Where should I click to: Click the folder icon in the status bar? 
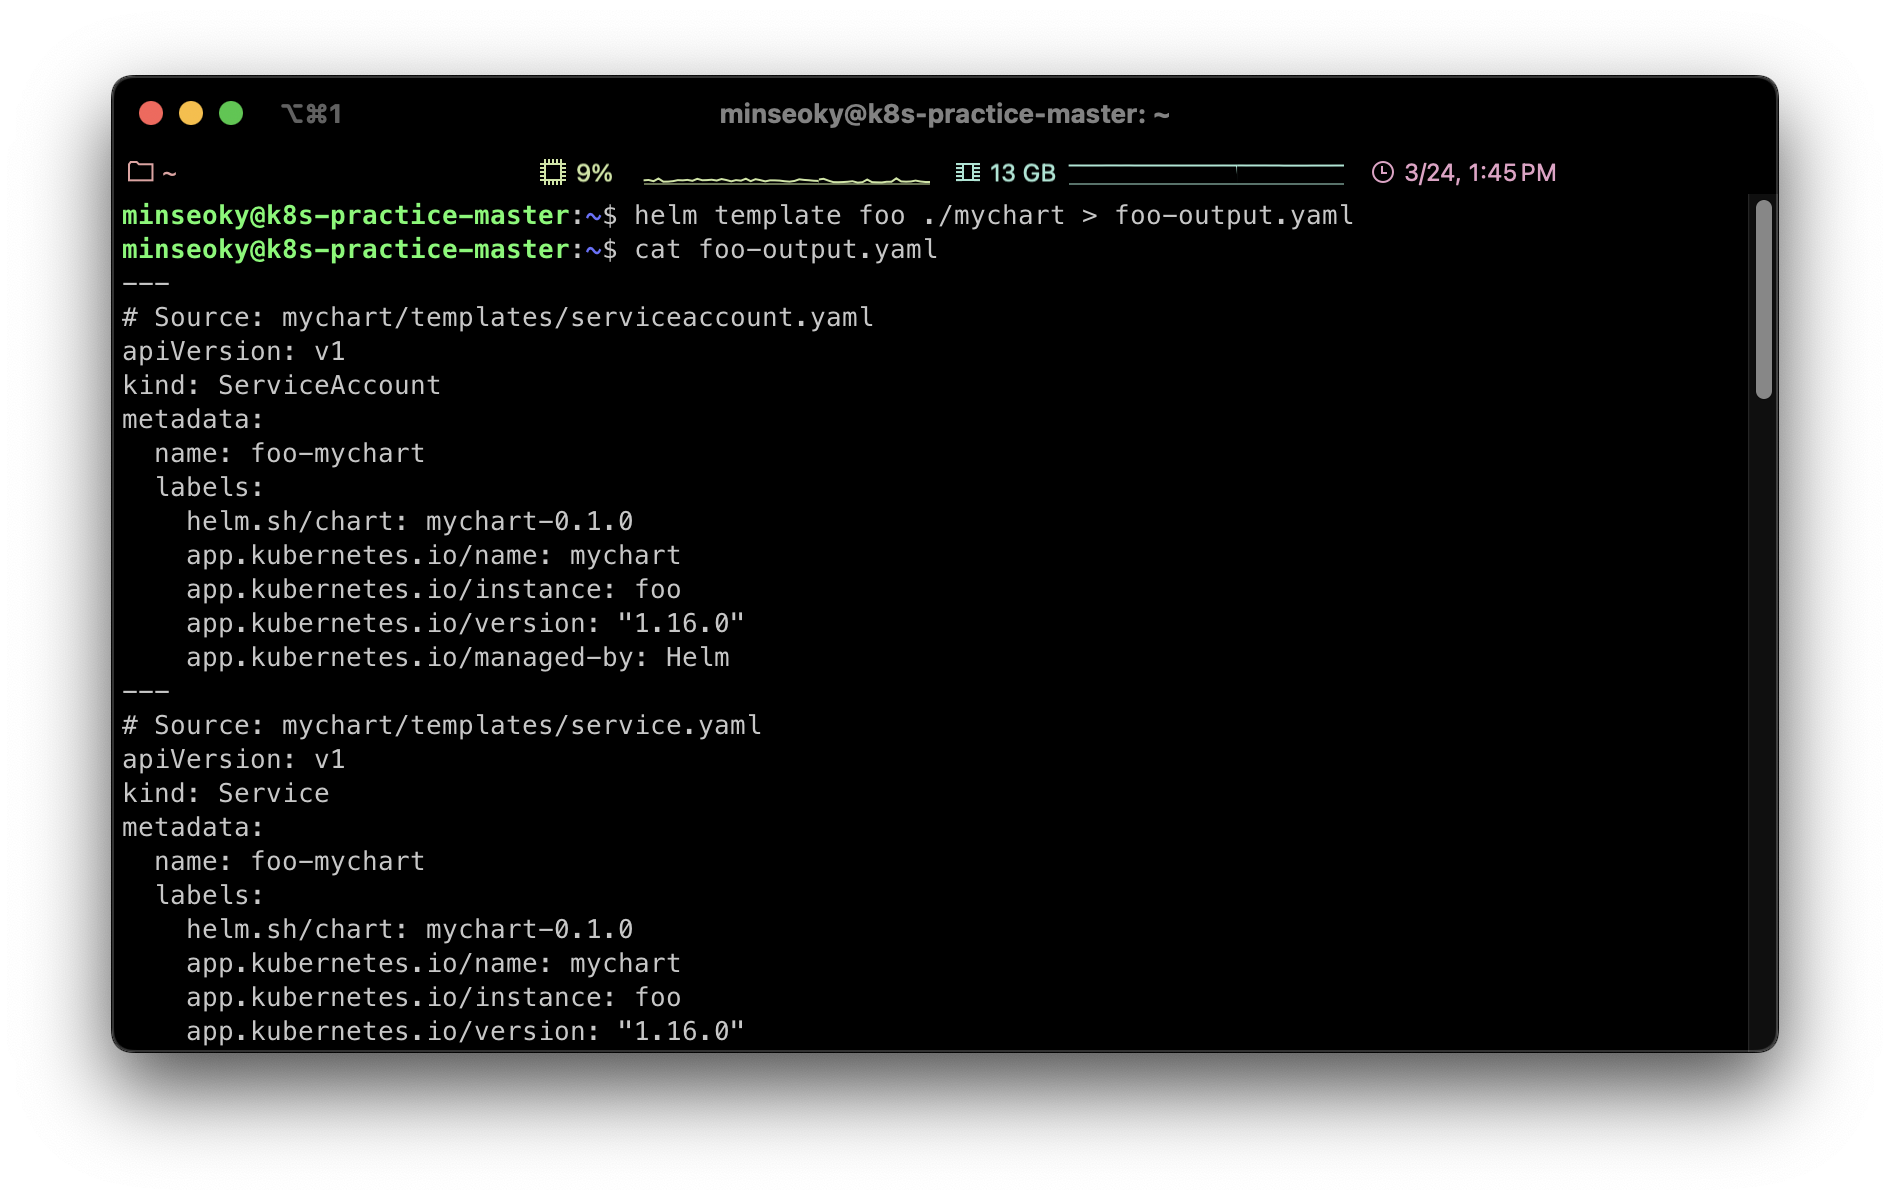tap(141, 172)
